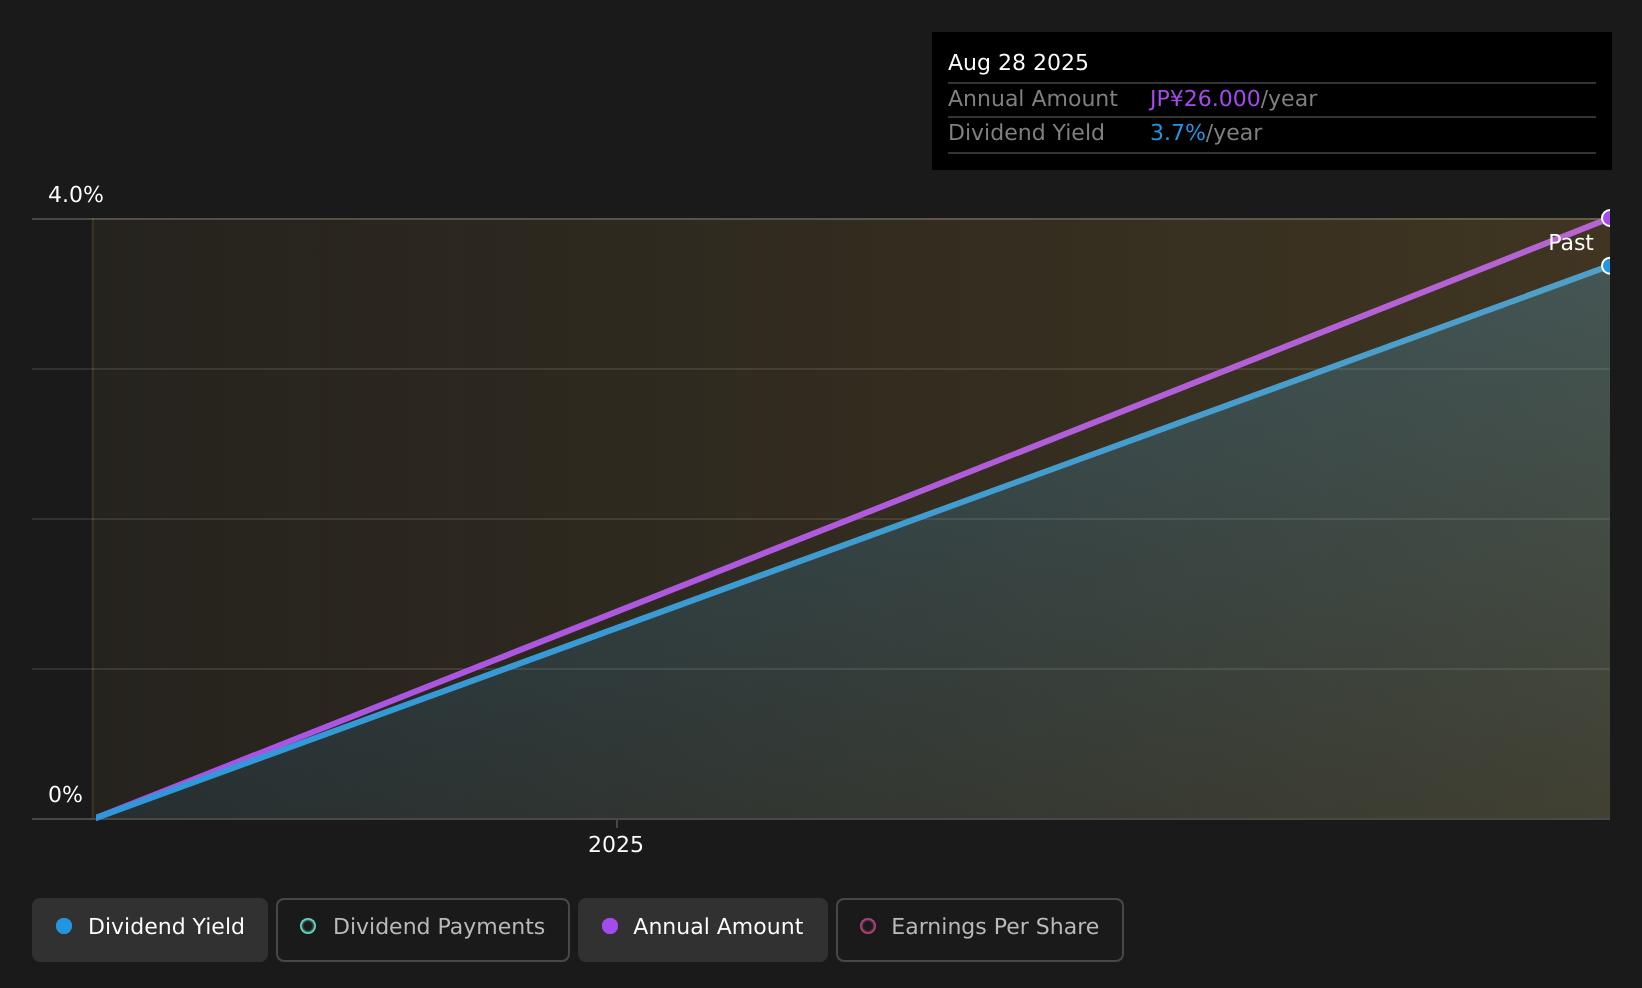This screenshot has width=1642, height=988.
Task: Click the 3.7%/year dividend yield value
Action: tap(1206, 133)
